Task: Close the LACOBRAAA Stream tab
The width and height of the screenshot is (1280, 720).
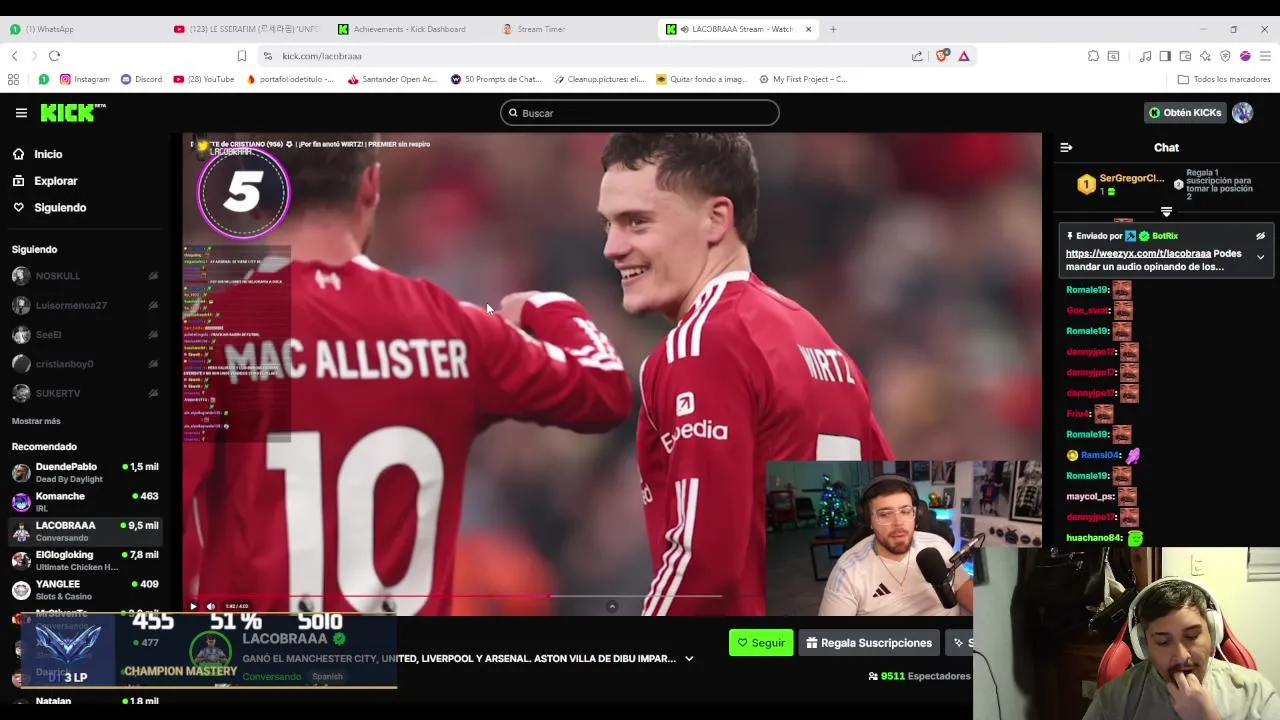Action: pos(808,29)
